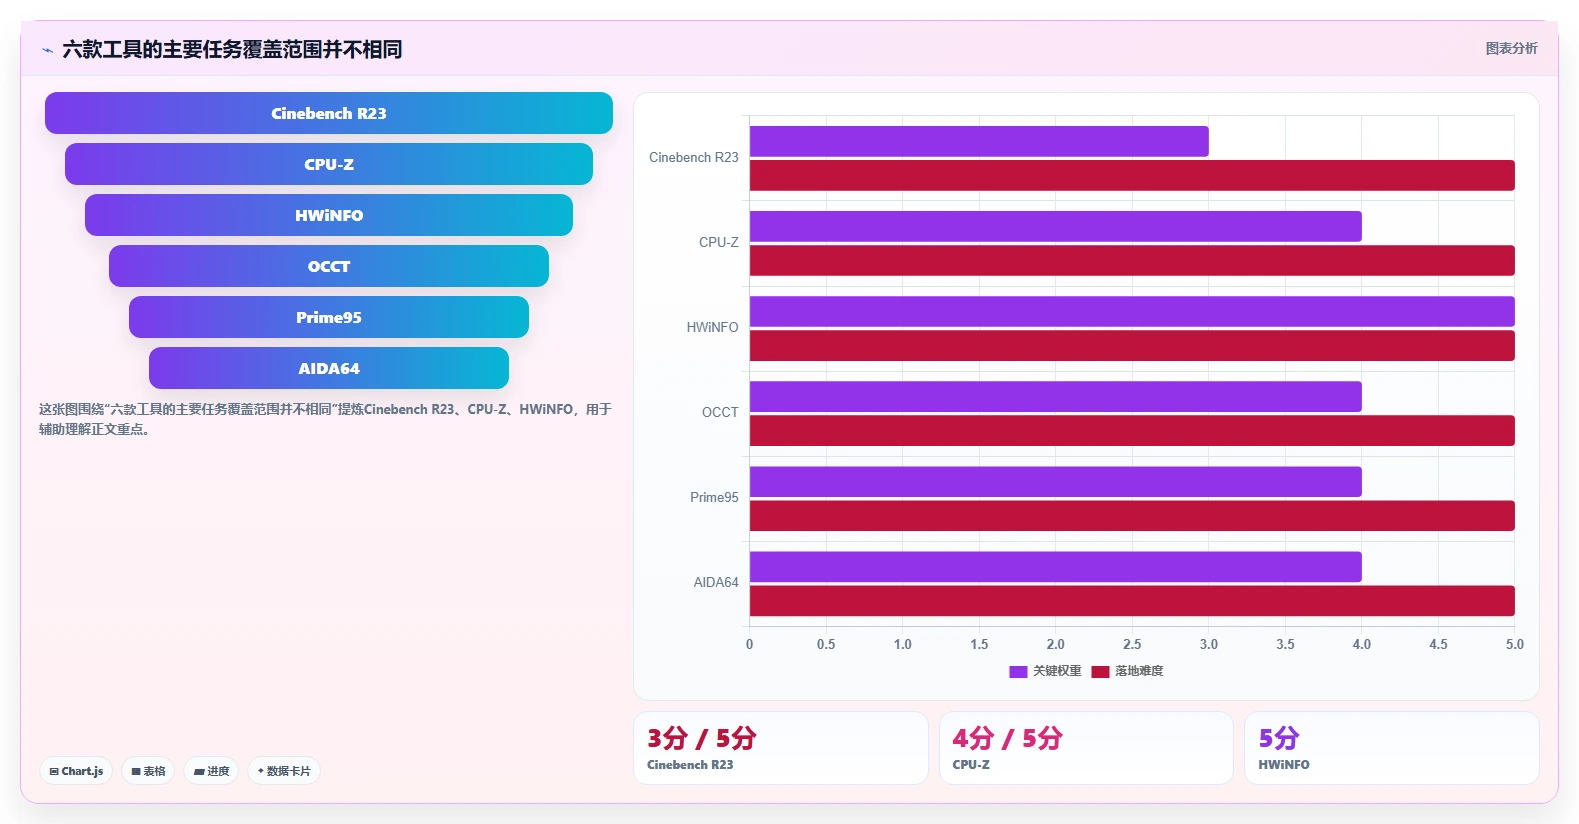Click the purple 关键权重 bar for CPU-Z
Viewport: 1579px width, 824px height.
tap(1056, 226)
